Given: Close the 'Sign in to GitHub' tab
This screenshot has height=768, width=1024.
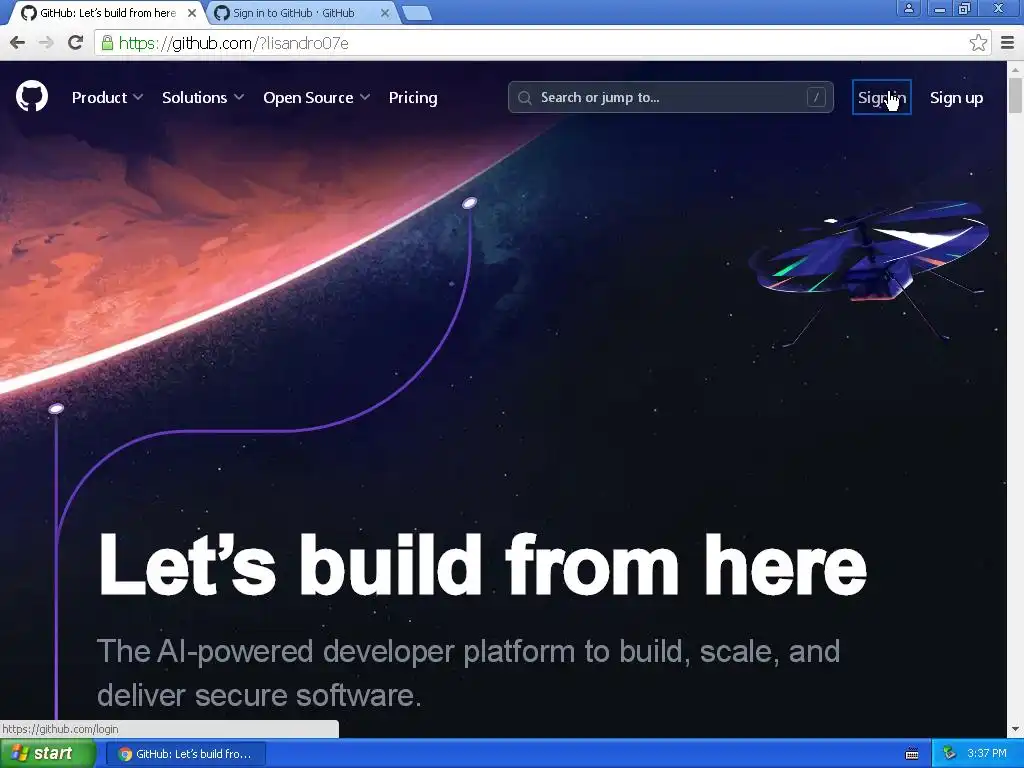Looking at the screenshot, I should tap(385, 13).
